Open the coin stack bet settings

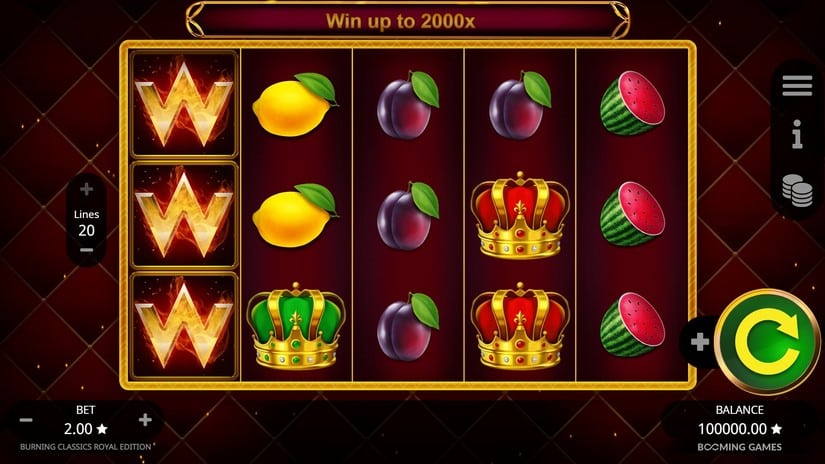tap(797, 190)
